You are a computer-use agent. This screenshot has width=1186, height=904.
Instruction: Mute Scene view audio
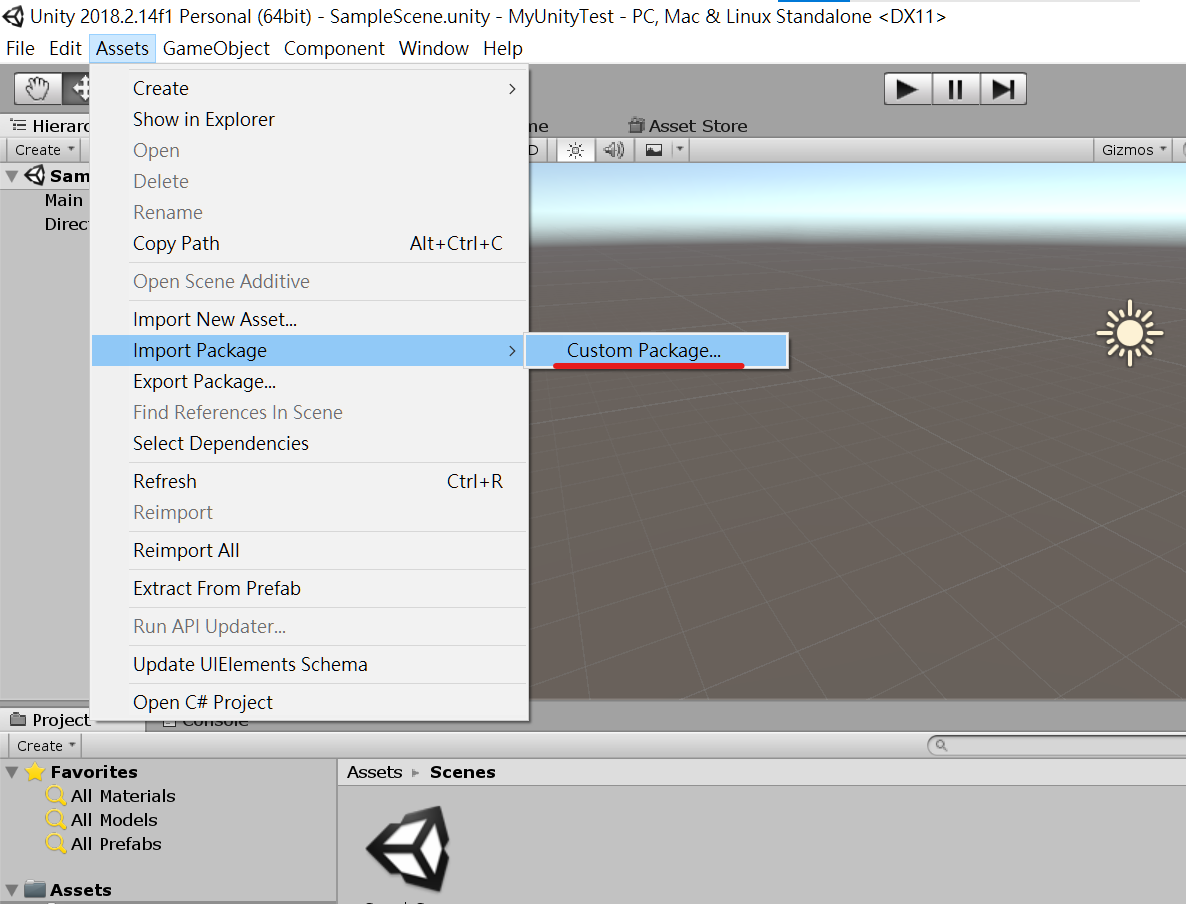[613, 149]
